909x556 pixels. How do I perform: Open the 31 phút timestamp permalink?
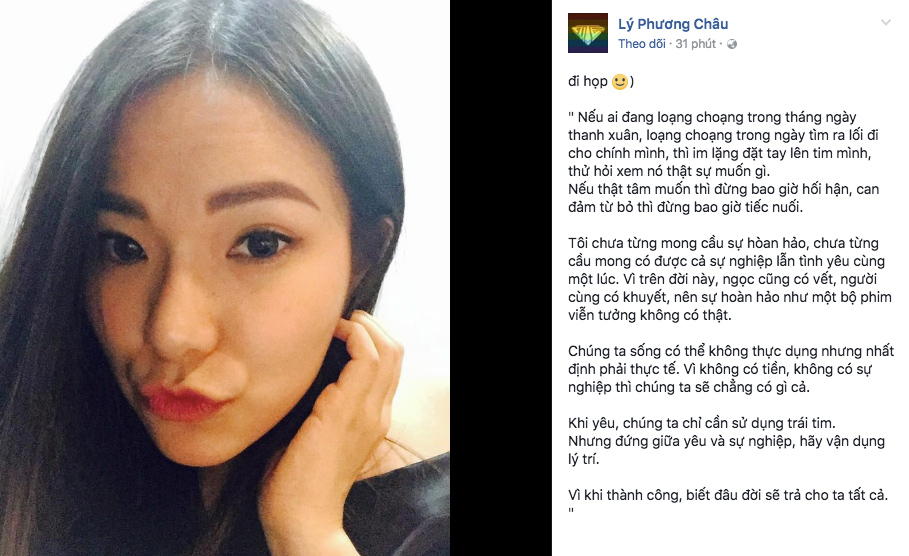point(696,44)
